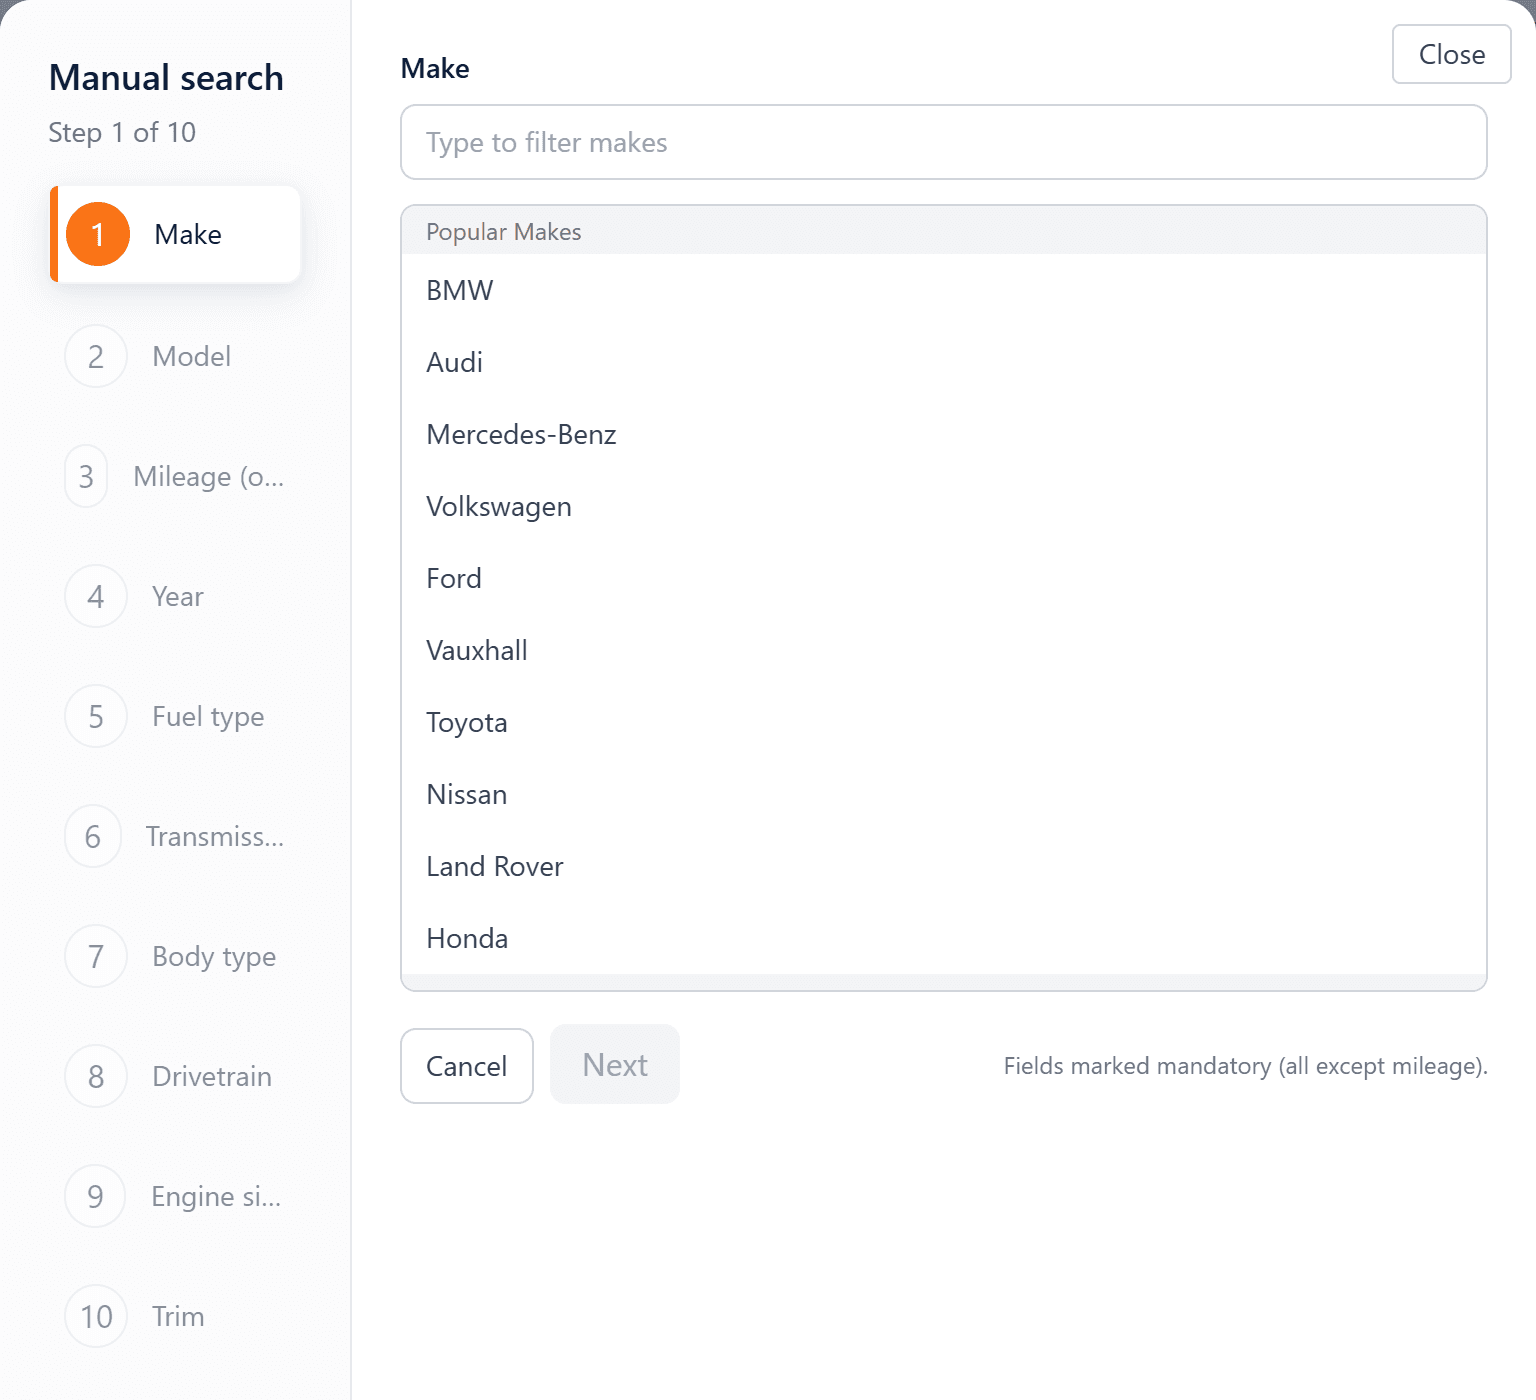Click the Next button
The width and height of the screenshot is (1536, 1400).
615,1065
